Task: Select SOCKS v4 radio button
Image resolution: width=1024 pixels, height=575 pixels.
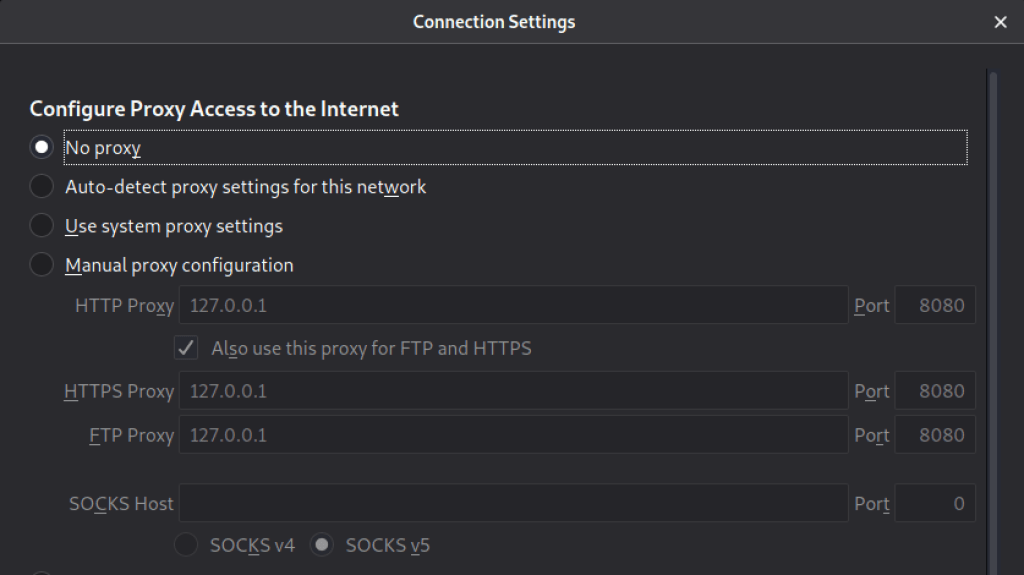Action: click(x=186, y=545)
